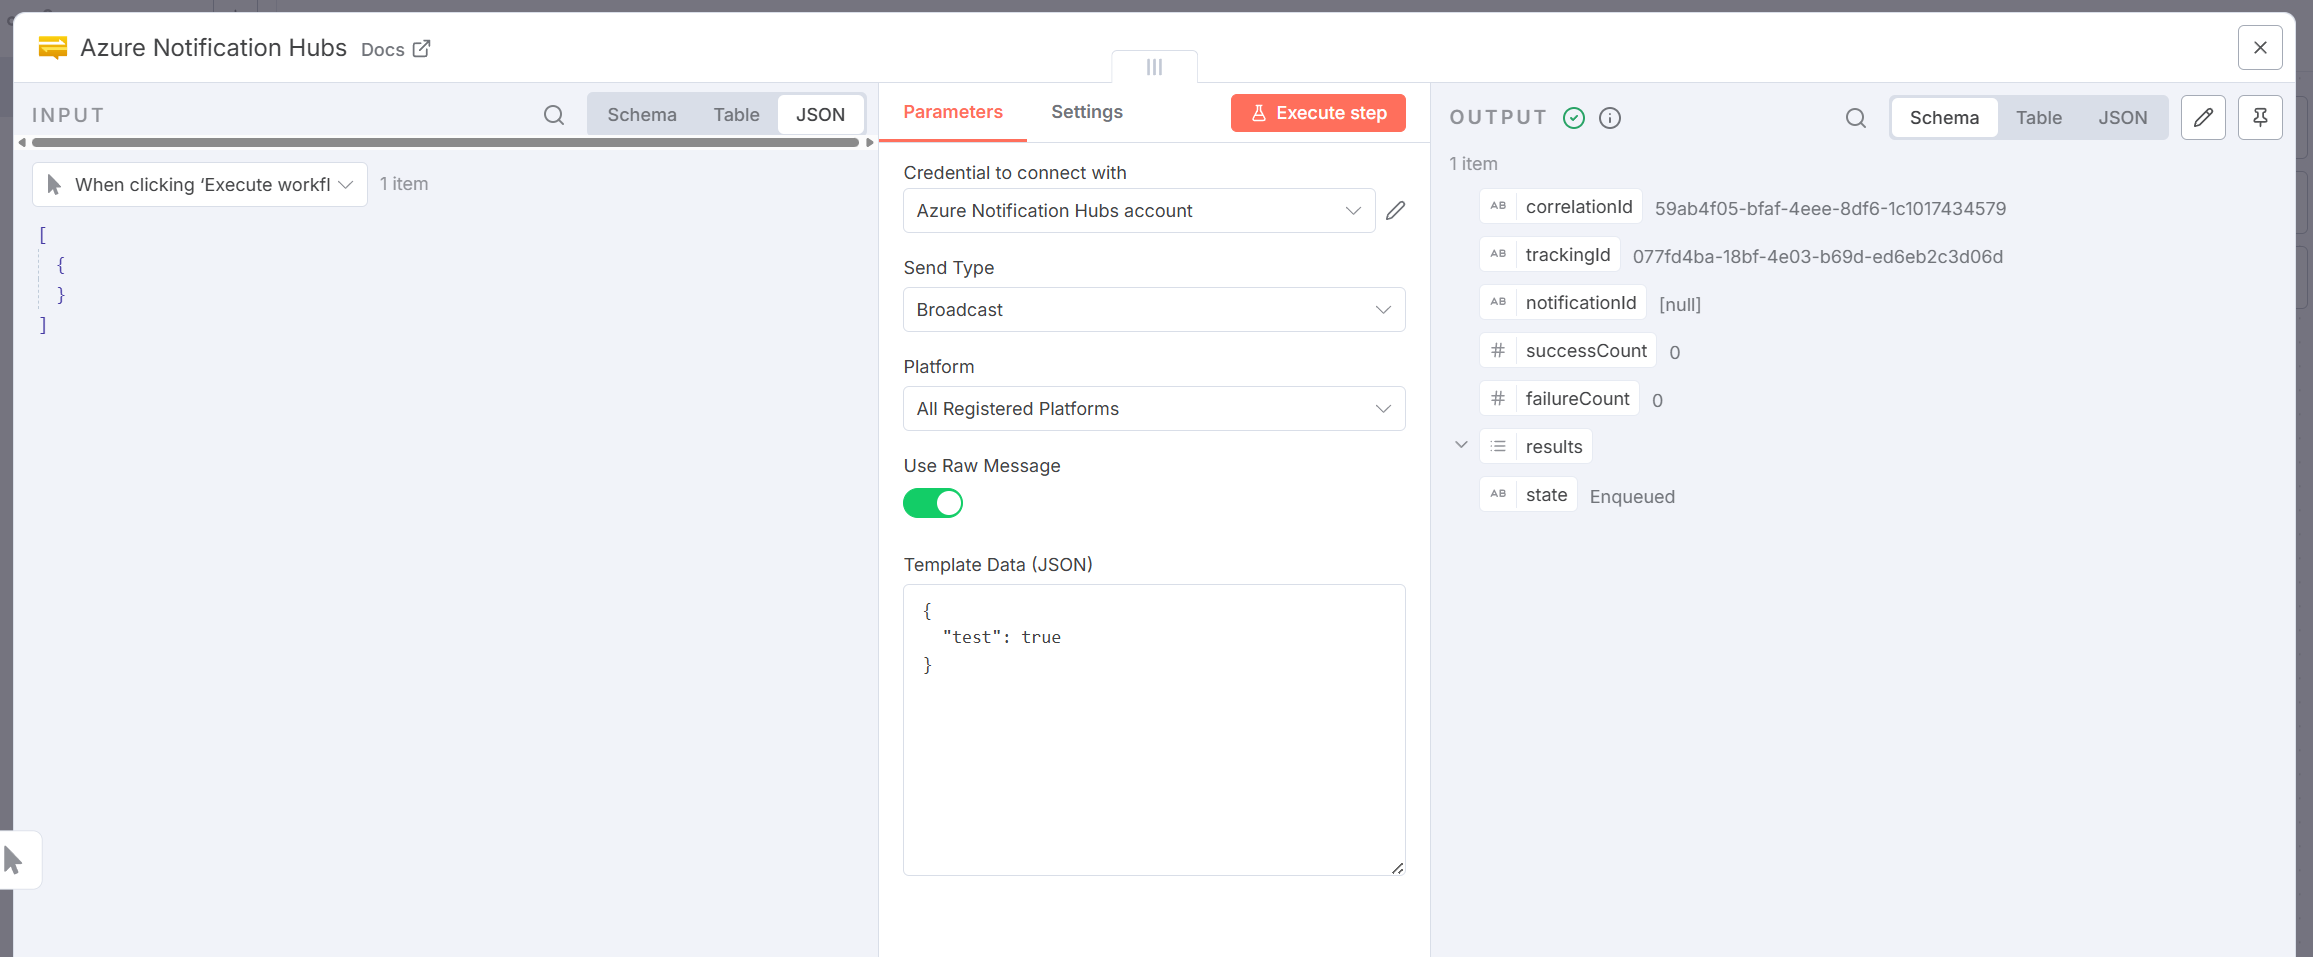
Task: Click the trackingId type icon
Action: pos(1498,254)
